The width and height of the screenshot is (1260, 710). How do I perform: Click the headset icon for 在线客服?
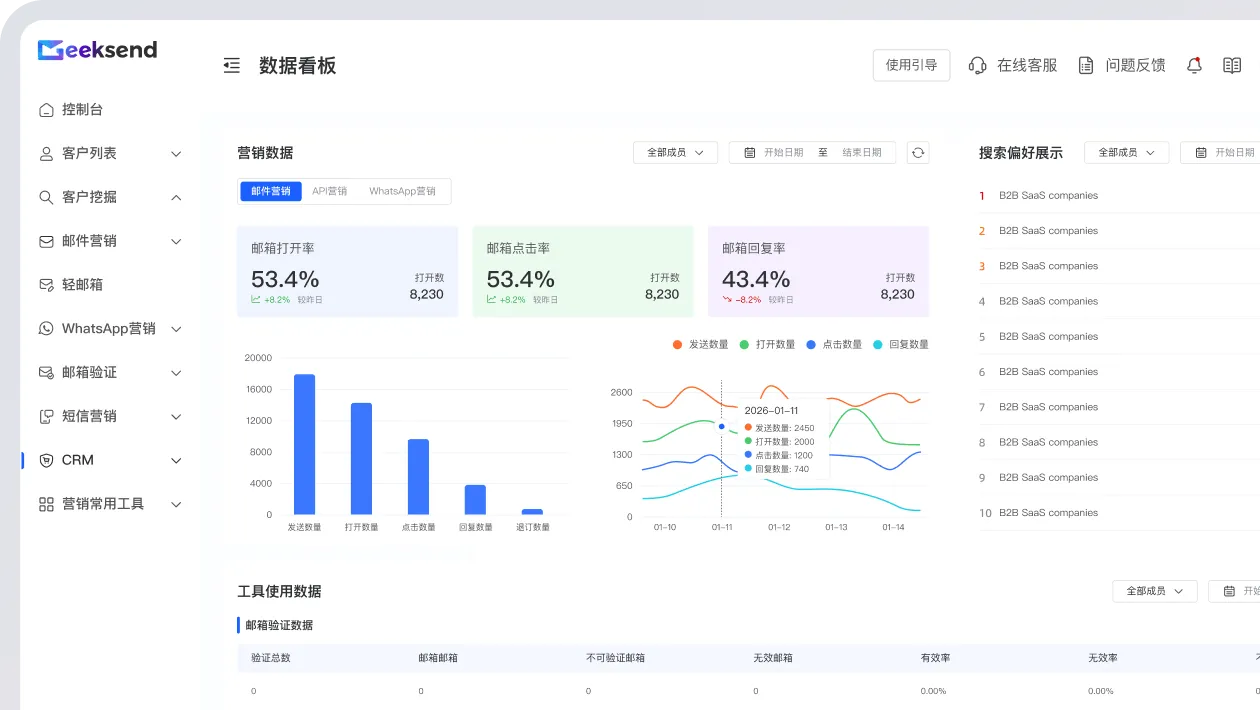(x=977, y=66)
